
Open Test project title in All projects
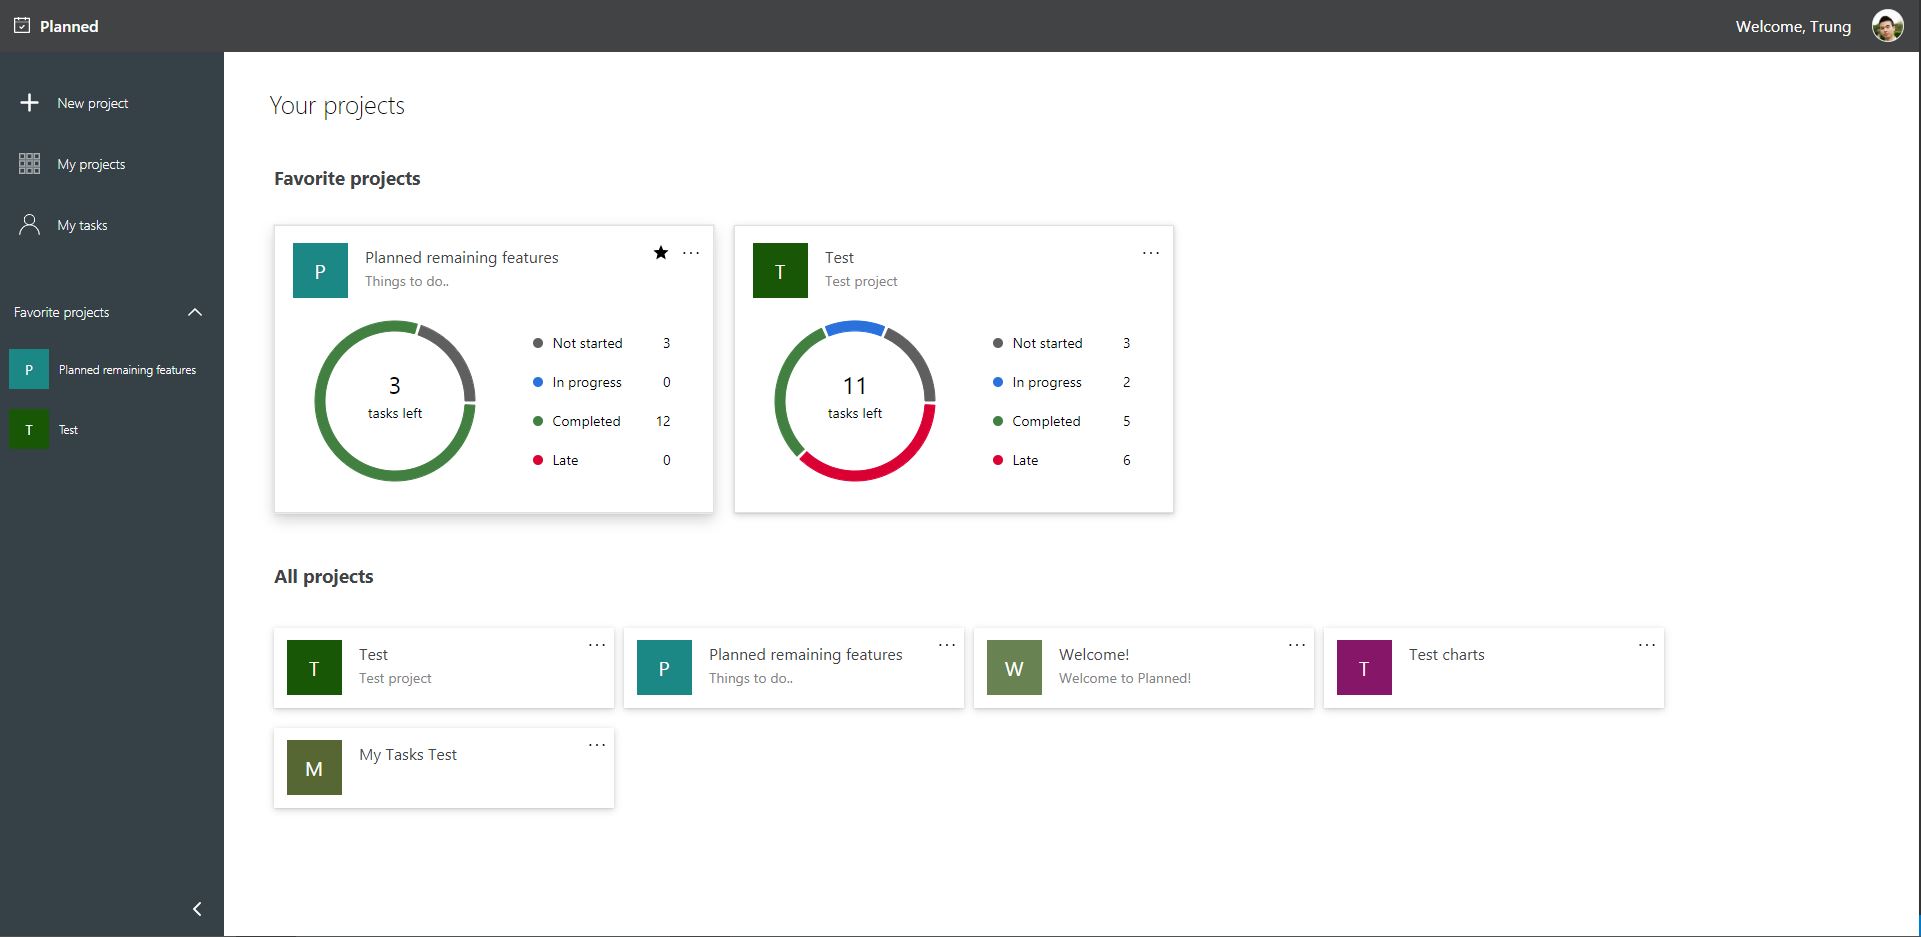point(373,655)
